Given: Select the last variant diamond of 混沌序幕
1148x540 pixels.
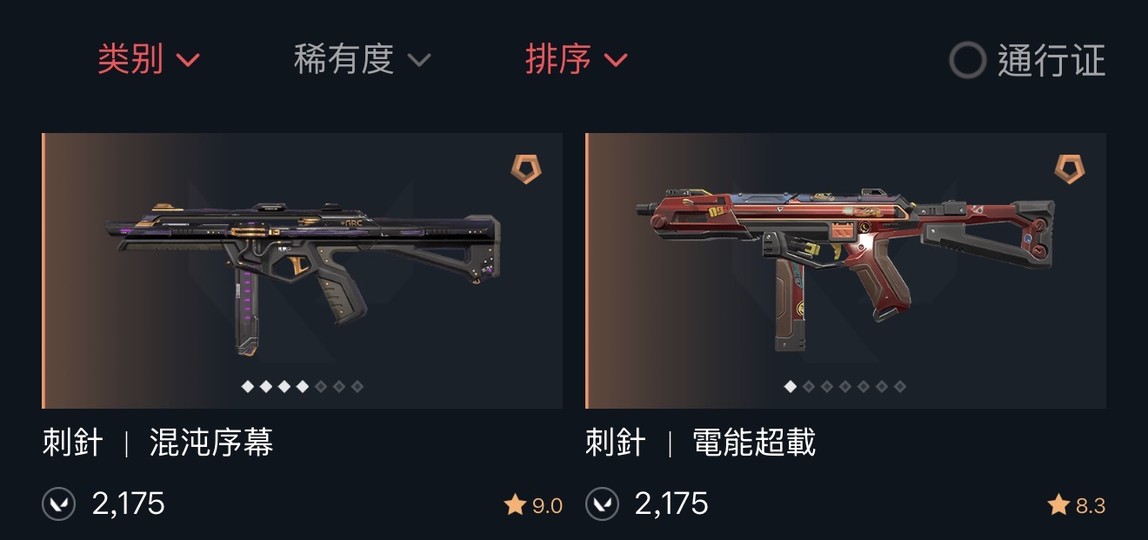Looking at the screenshot, I should 357,386.
